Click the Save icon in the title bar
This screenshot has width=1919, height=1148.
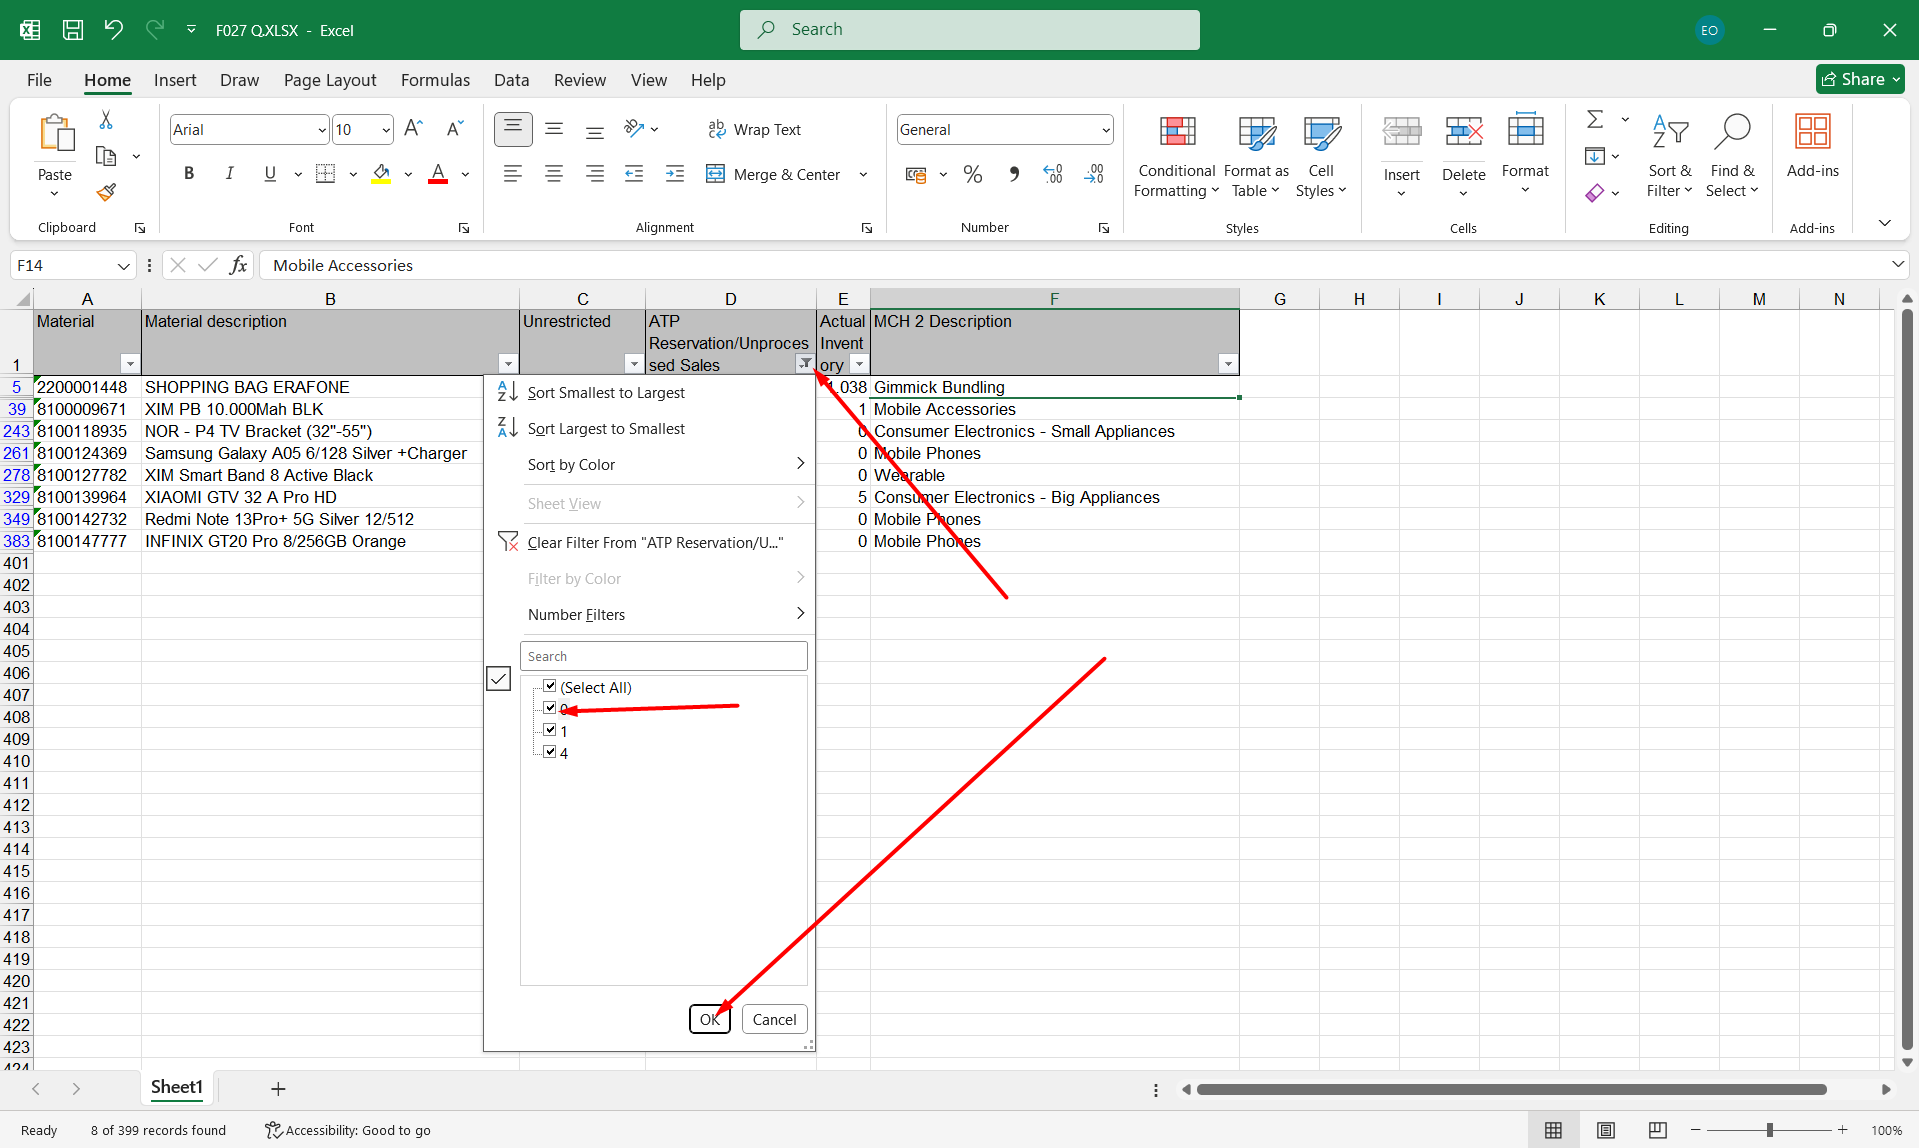pos(73,30)
